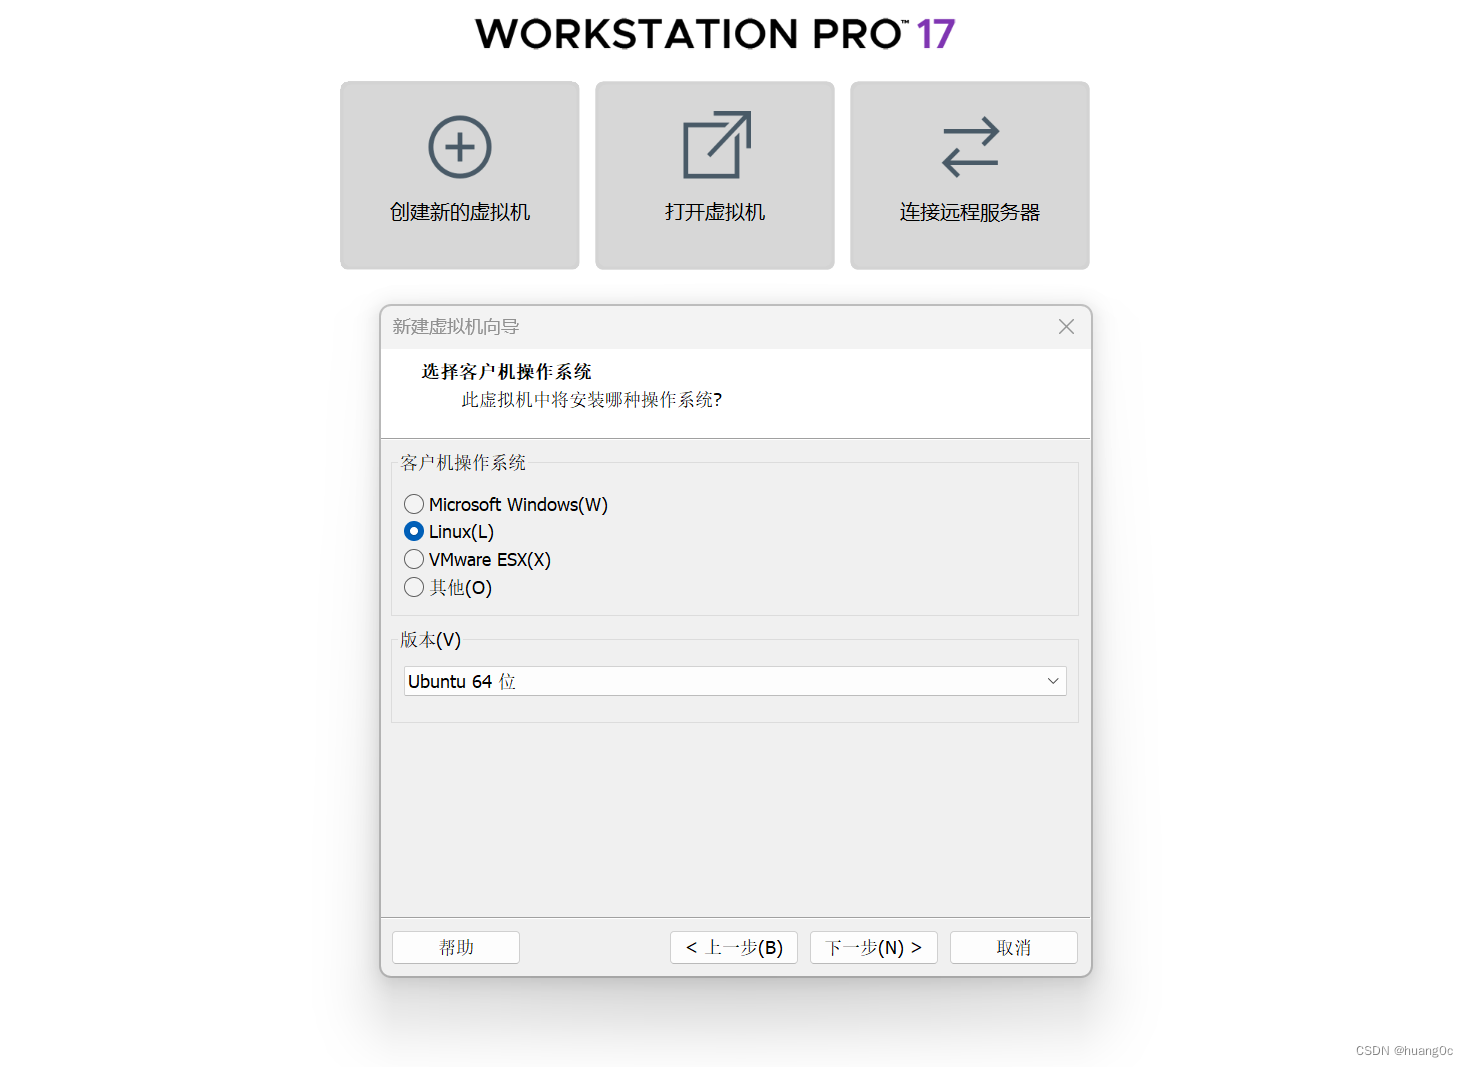Click the 创建新的虚拟机 label
The width and height of the screenshot is (1468, 1067).
click(x=460, y=212)
